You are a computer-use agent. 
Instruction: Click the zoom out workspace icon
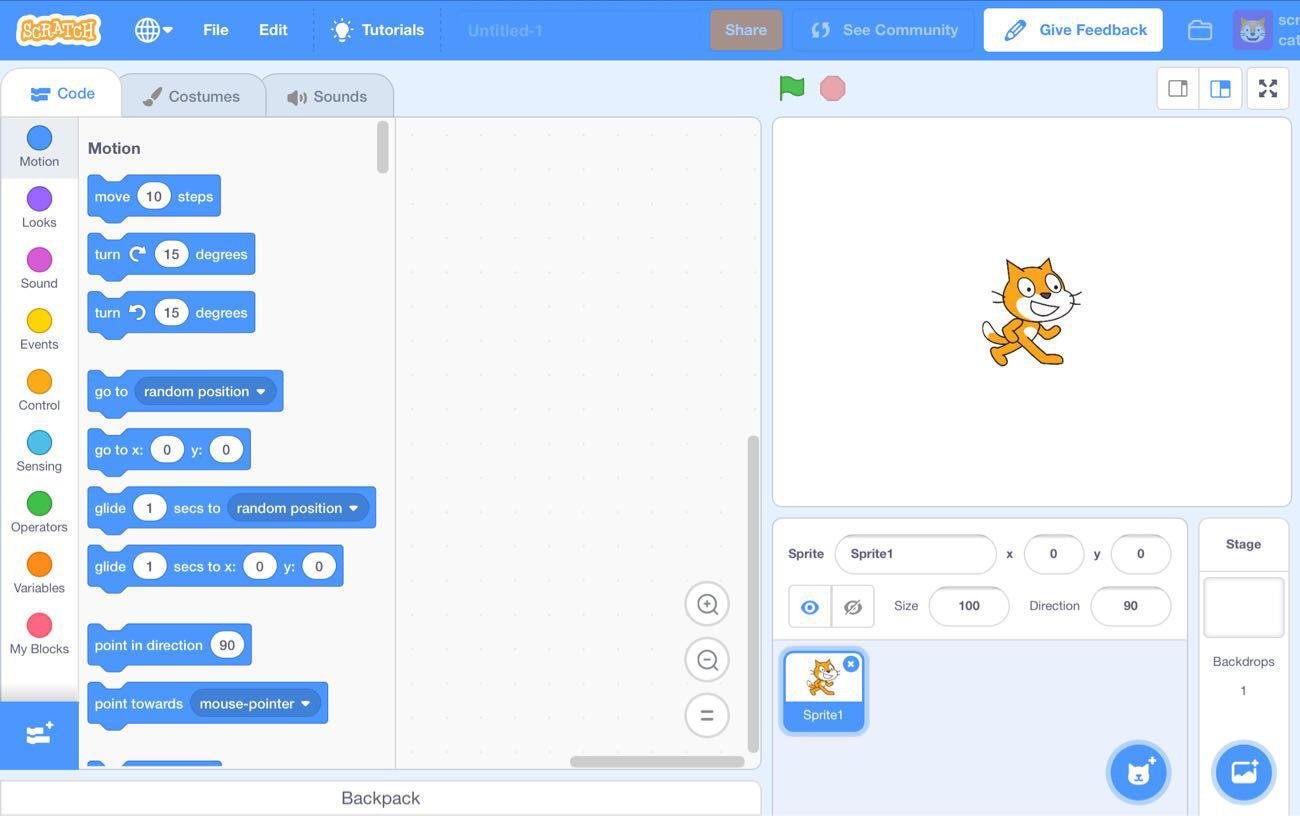point(707,660)
